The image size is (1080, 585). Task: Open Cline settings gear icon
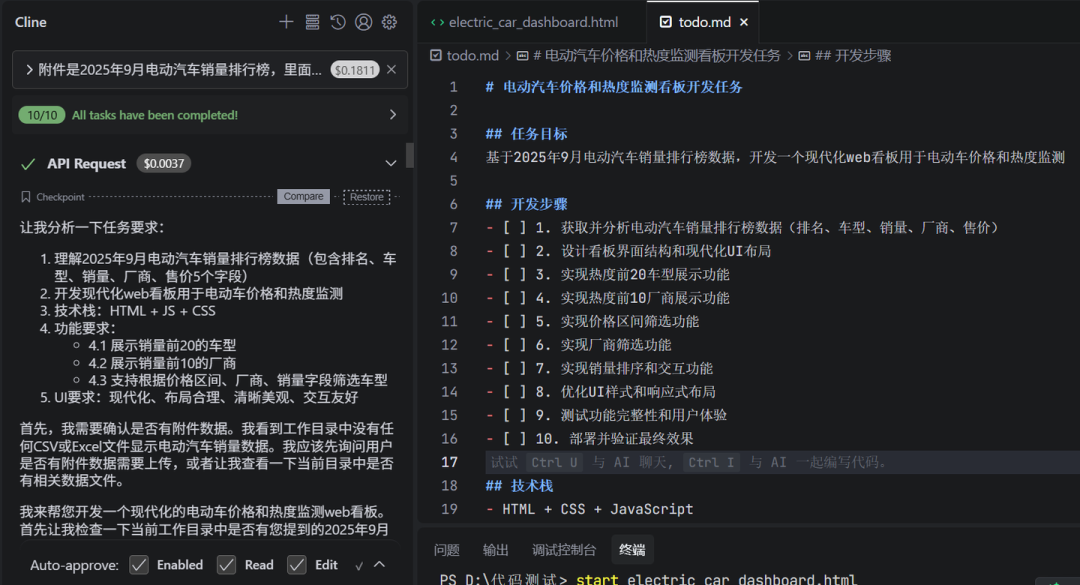[389, 22]
